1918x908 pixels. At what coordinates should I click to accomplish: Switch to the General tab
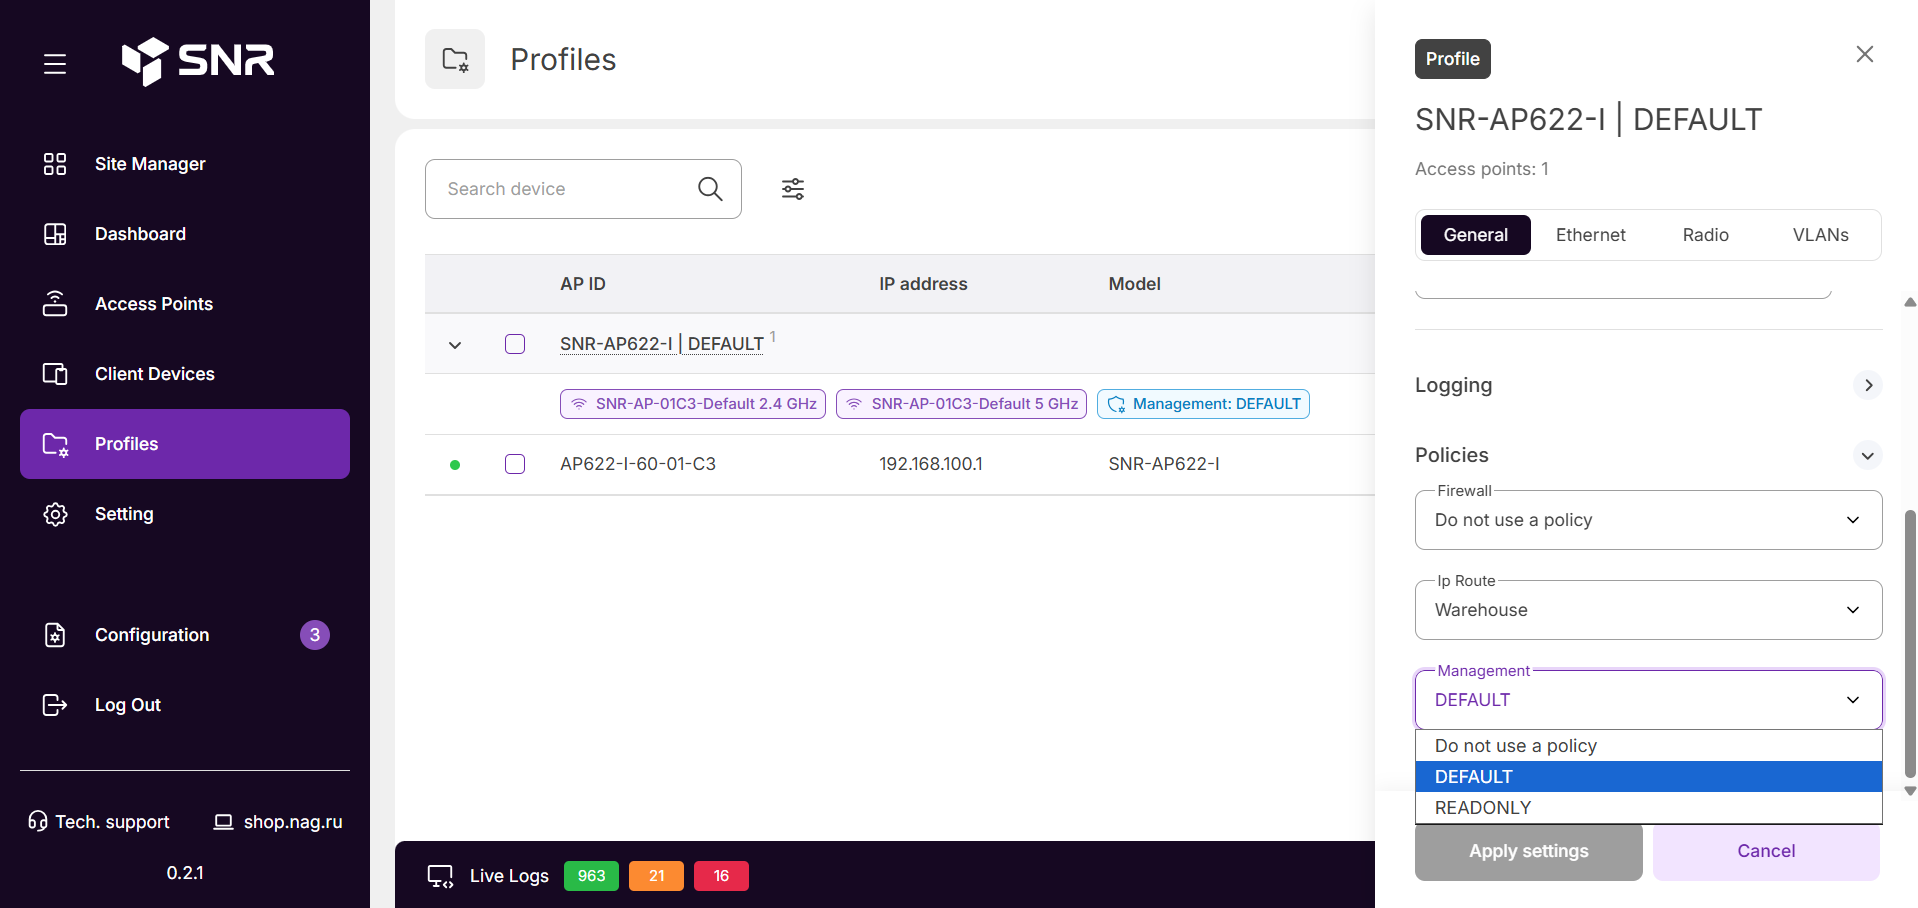point(1476,235)
